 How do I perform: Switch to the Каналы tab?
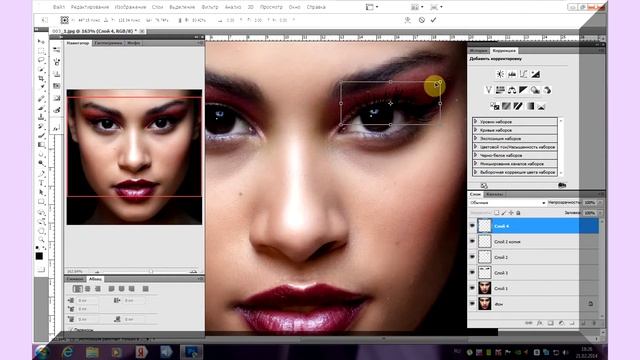coord(494,194)
